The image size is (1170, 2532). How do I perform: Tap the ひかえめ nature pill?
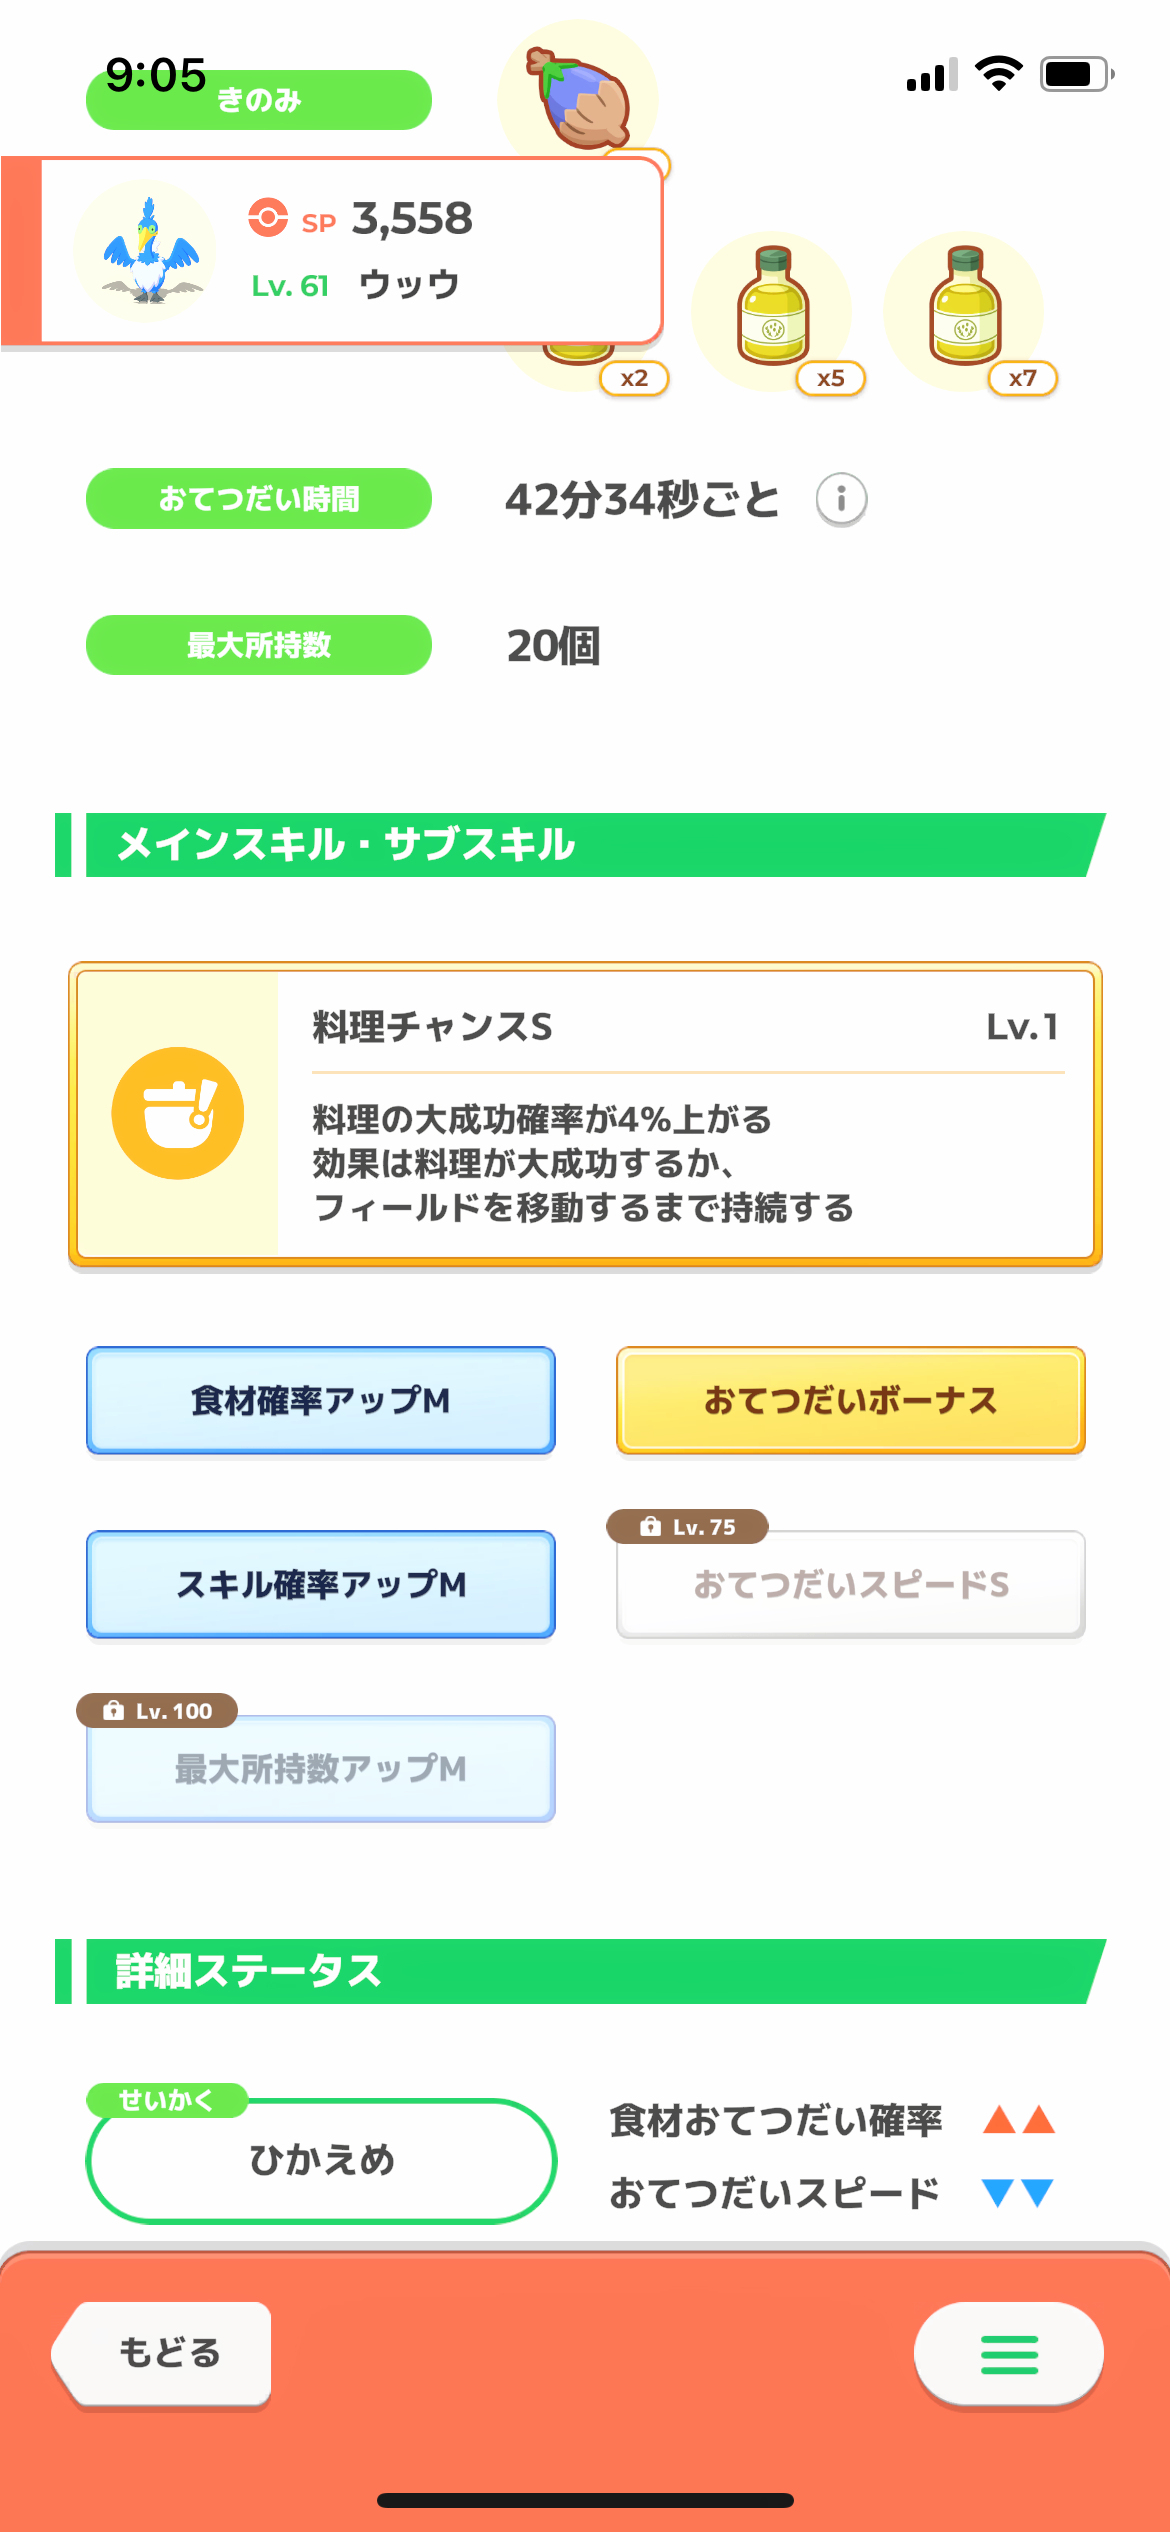tap(321, 2160)
